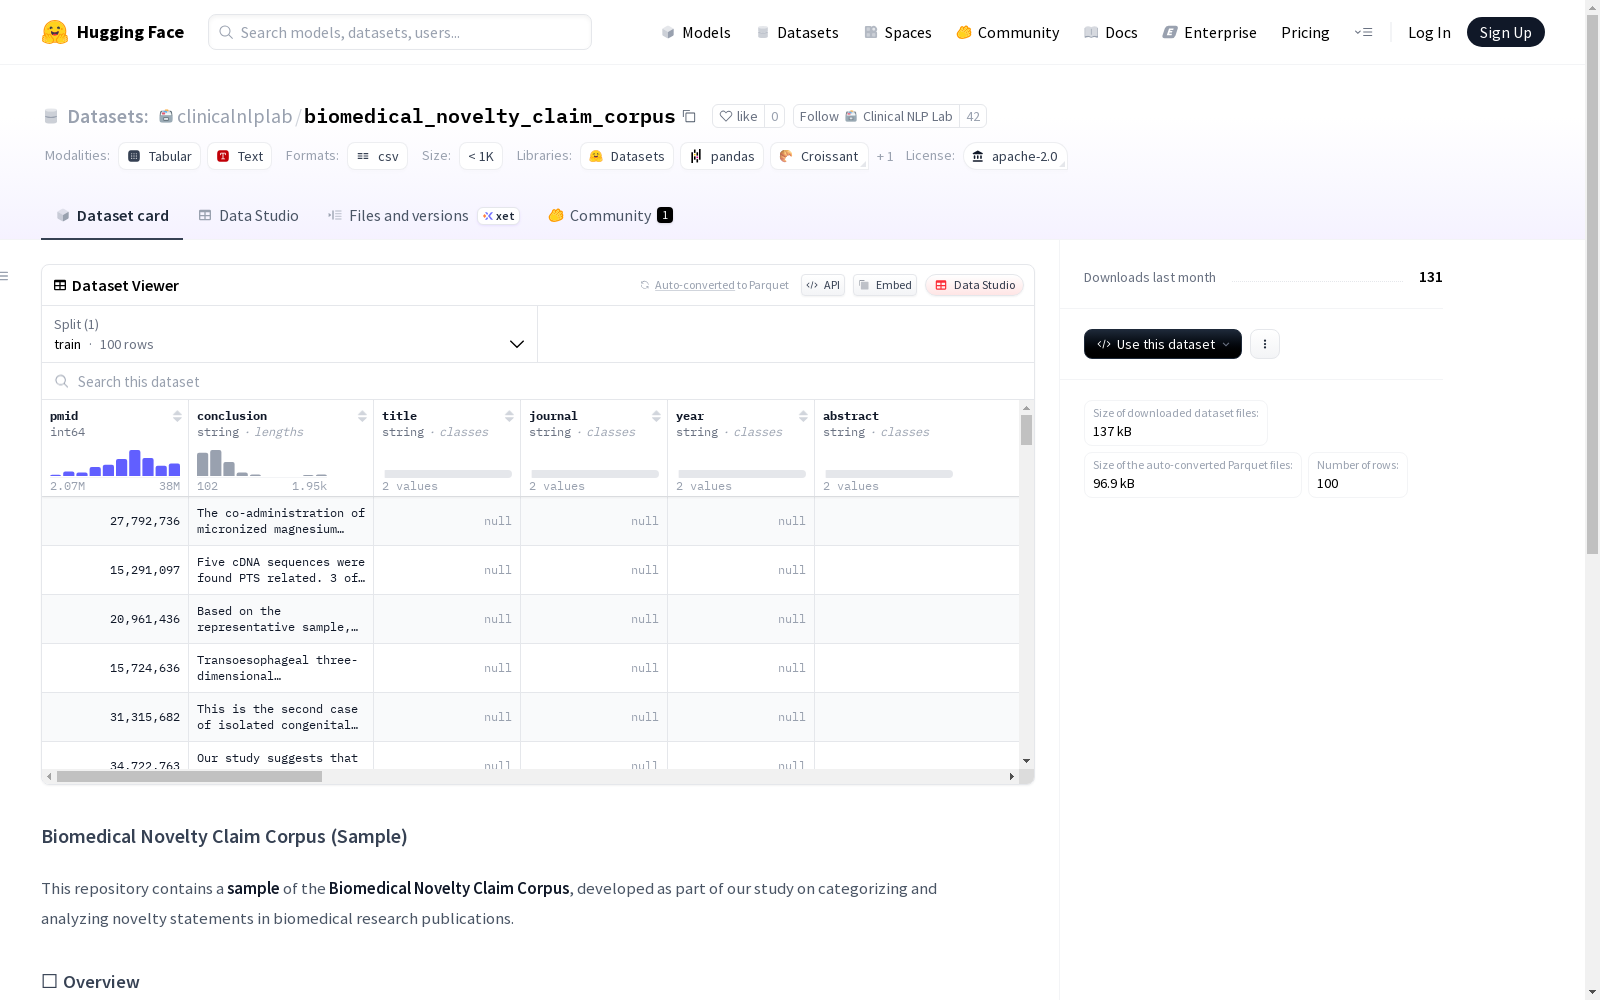Go to Datasets in the top navigation
Viewport: 1600px width, 1000px height.
click(x=797, y=32)
